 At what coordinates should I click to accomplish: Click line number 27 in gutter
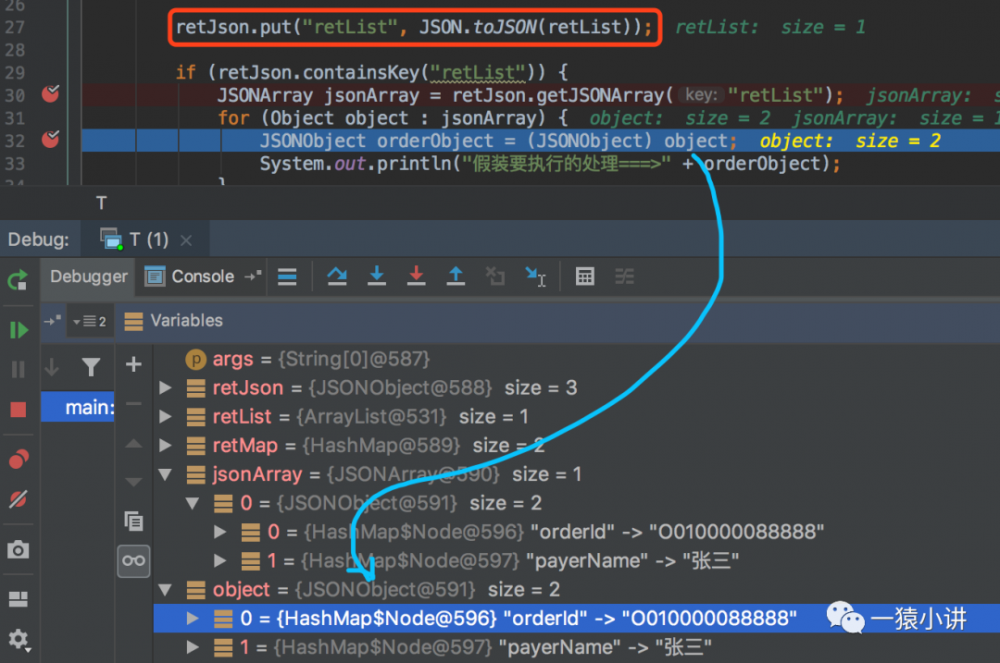pos(14,27)
